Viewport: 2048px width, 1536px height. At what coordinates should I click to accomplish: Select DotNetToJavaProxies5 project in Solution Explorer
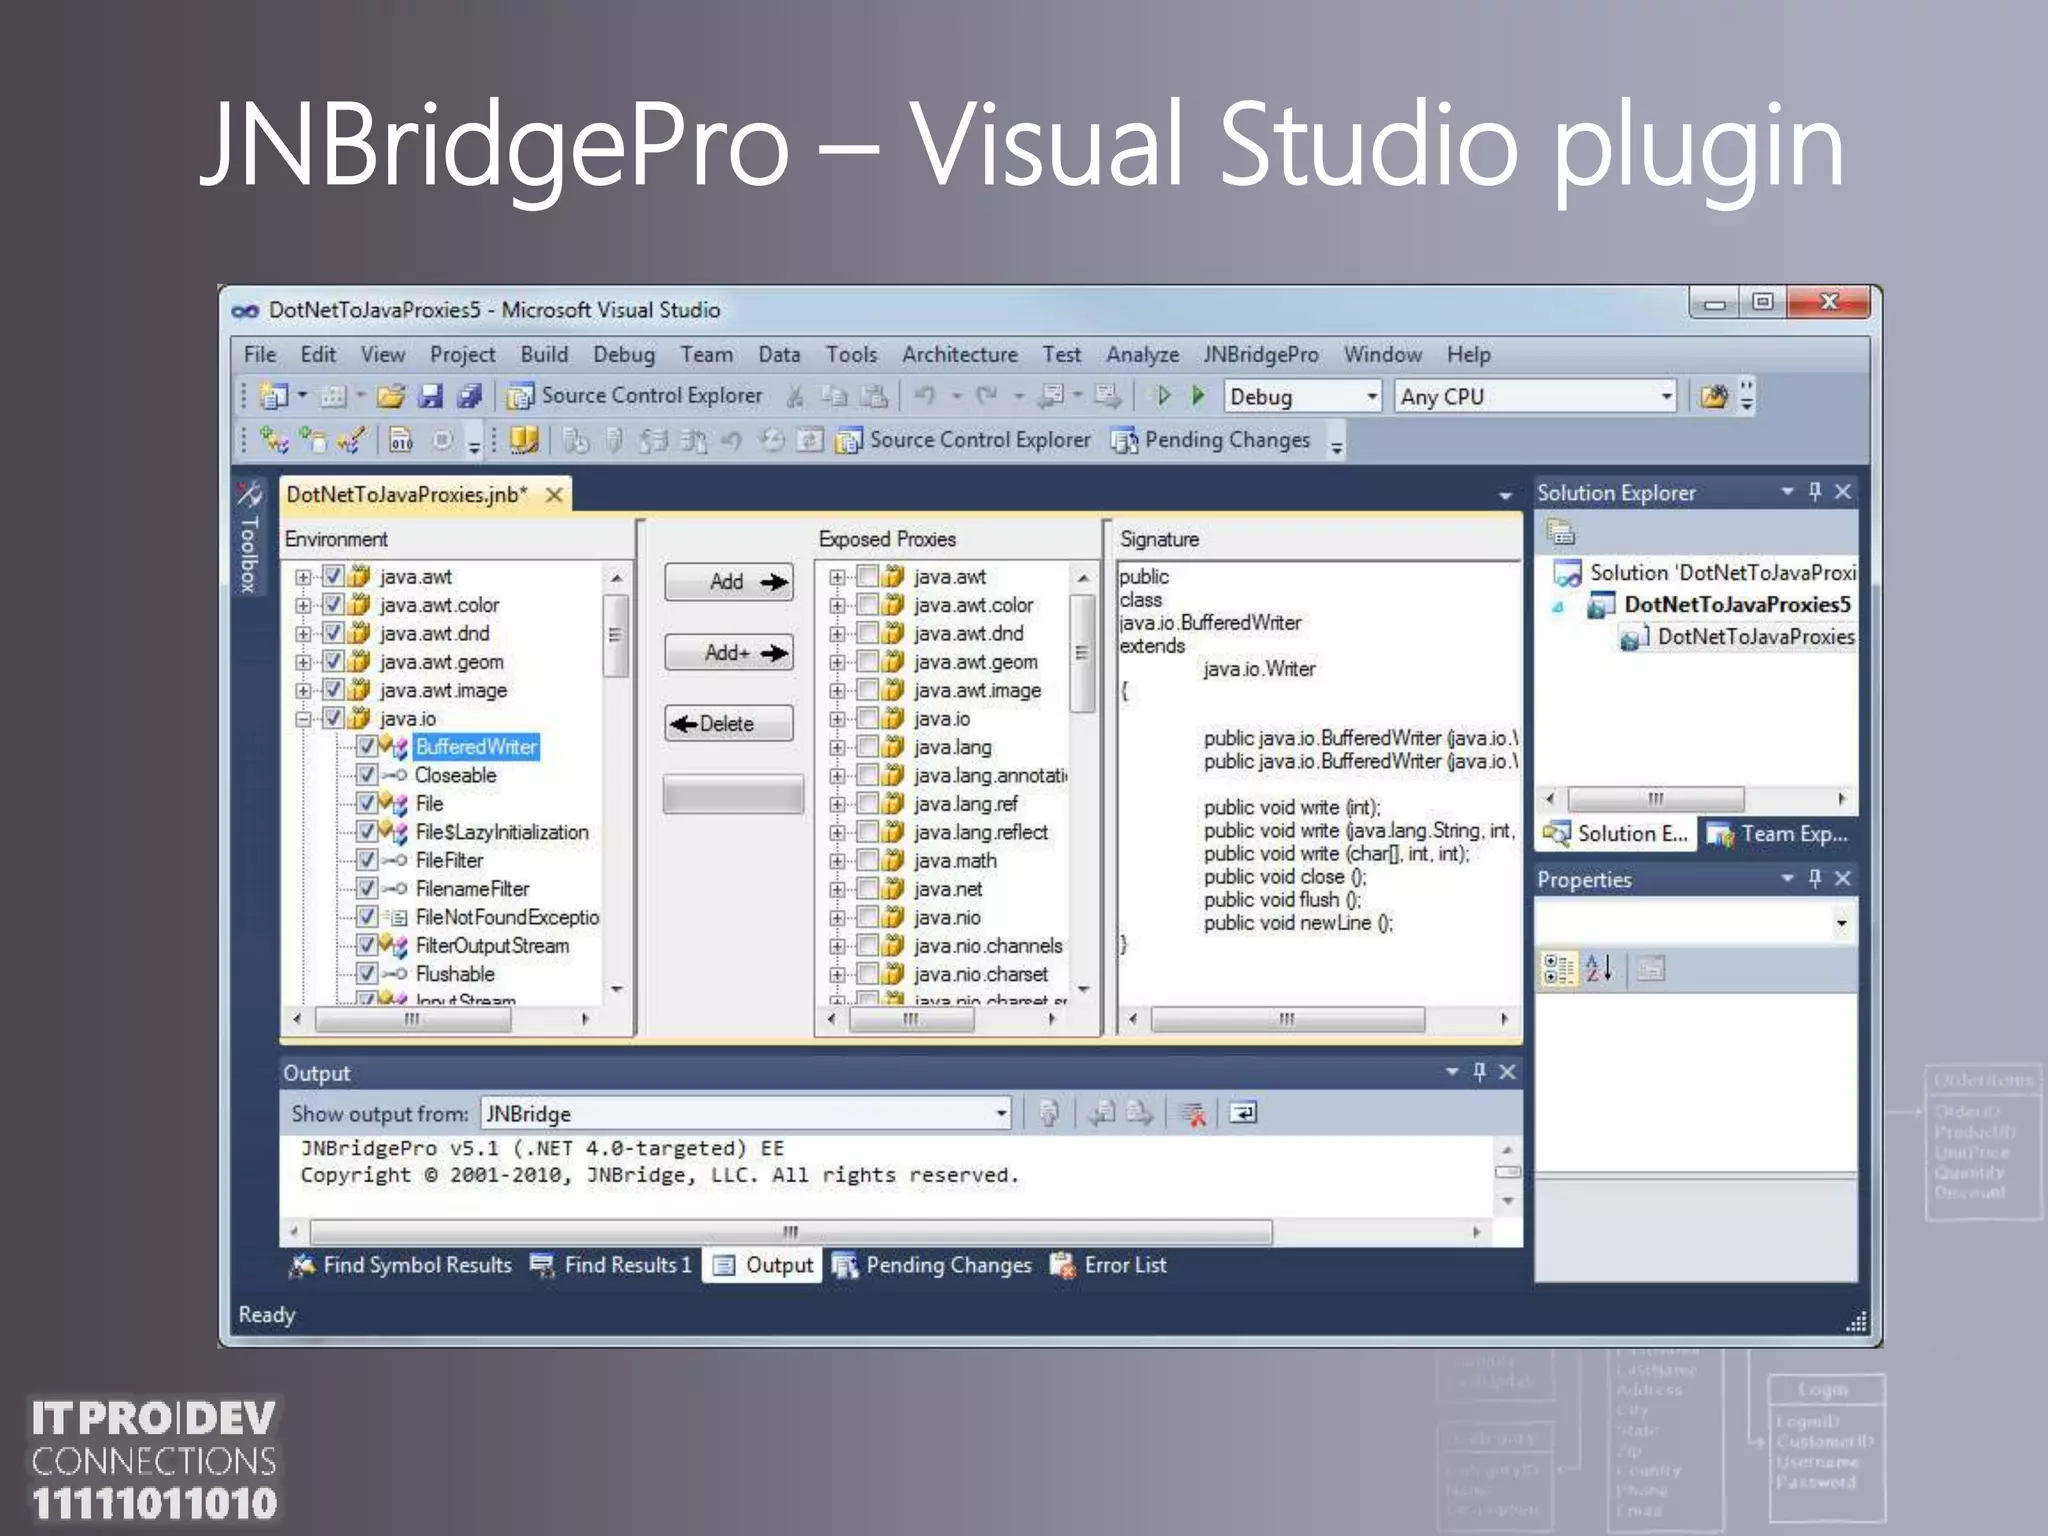(x=1737, y=604)
